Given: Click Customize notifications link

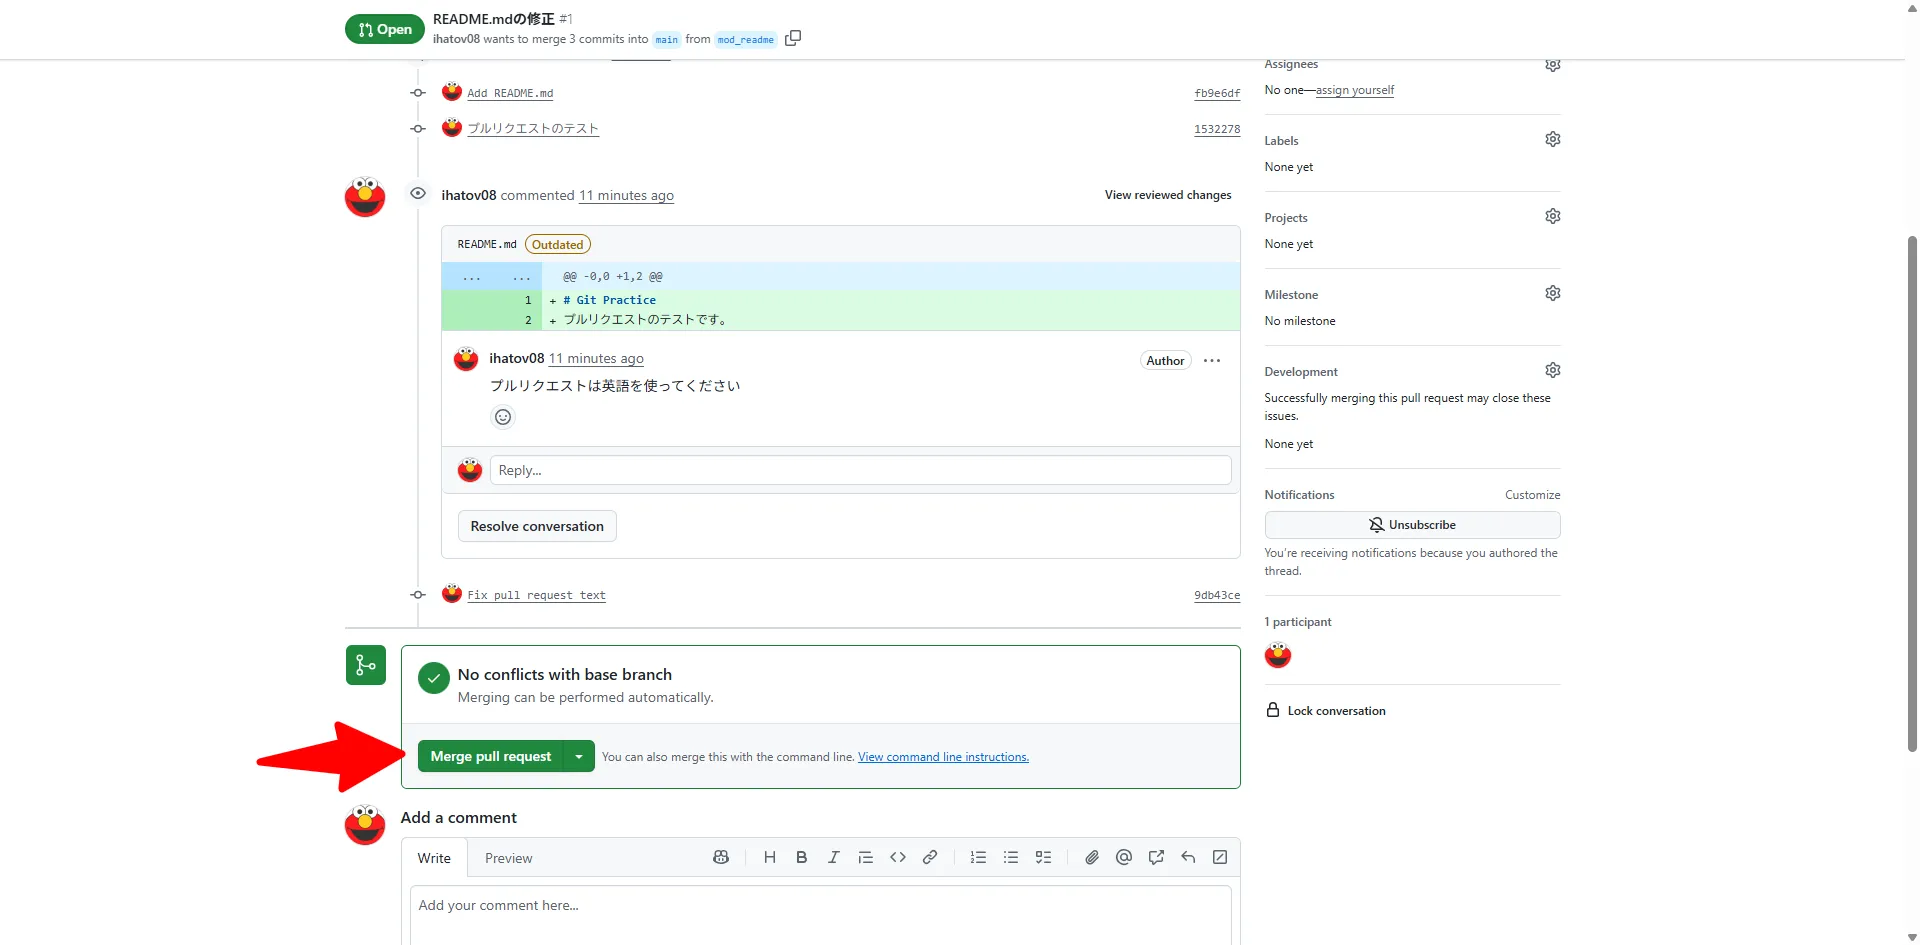Looking at the screenshot, I should point(1532,495).
